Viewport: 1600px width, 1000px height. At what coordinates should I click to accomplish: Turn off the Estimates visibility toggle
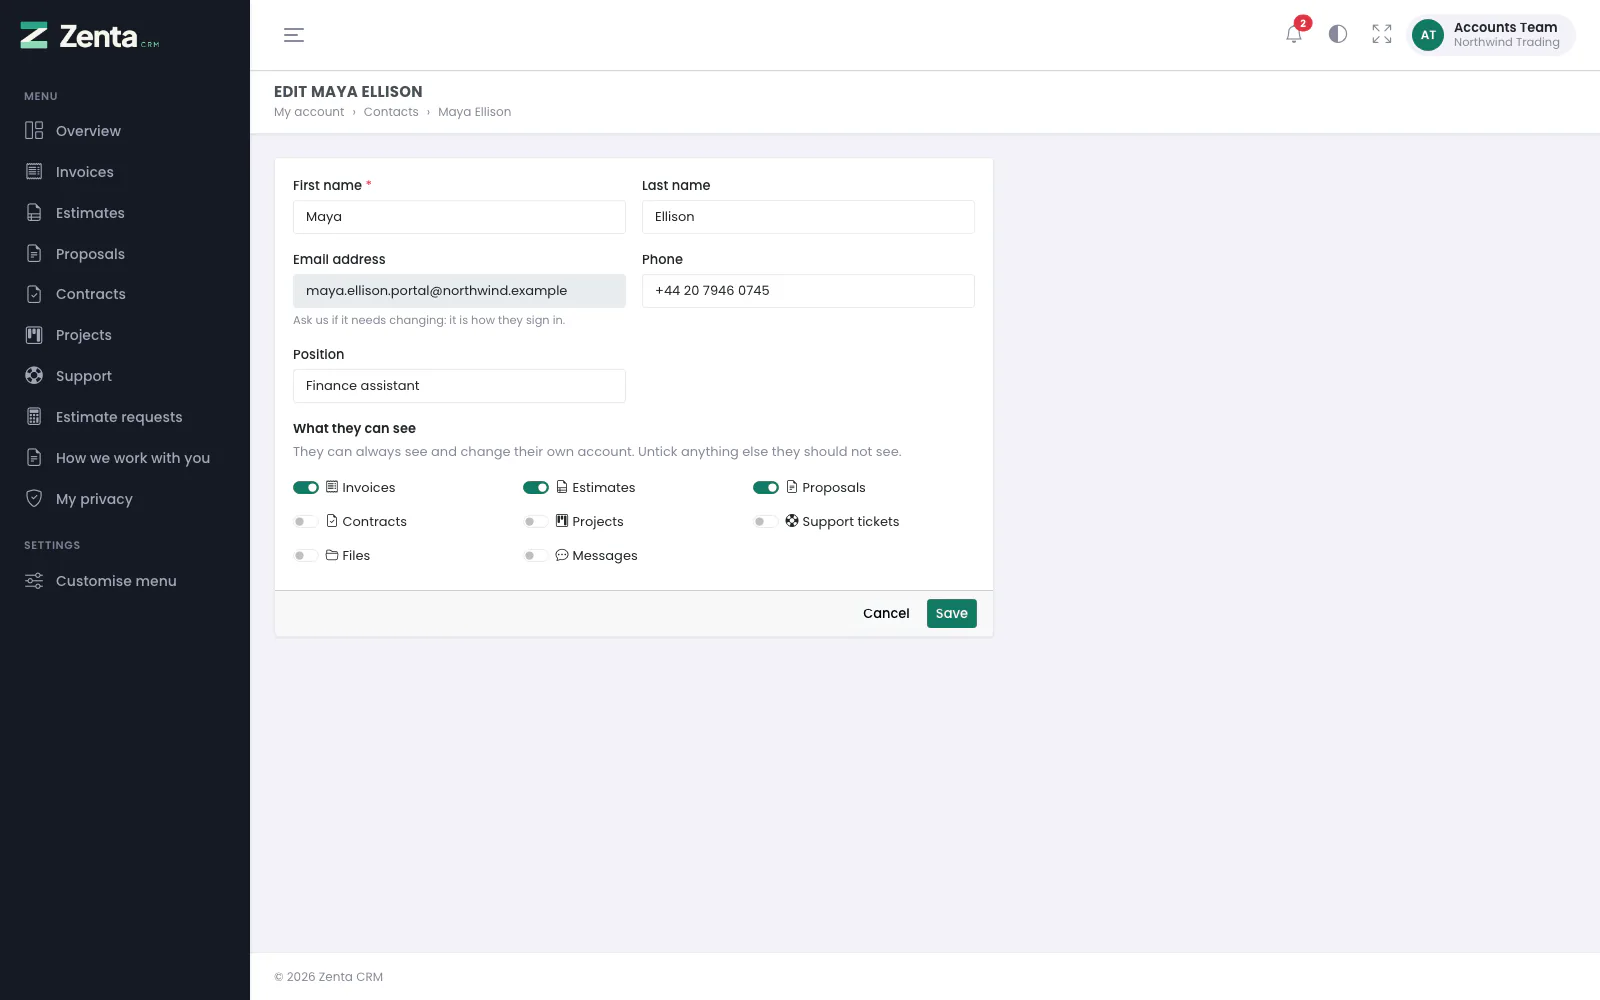click(x=536, y=488)
